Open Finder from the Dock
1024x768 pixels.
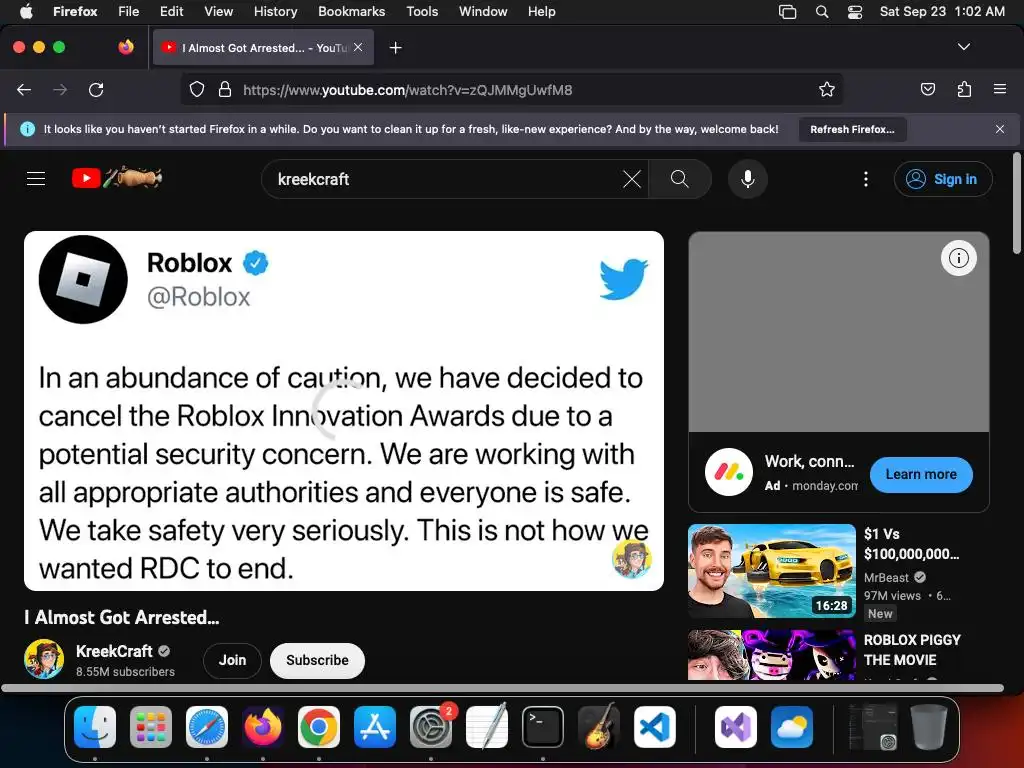point(95,727)
